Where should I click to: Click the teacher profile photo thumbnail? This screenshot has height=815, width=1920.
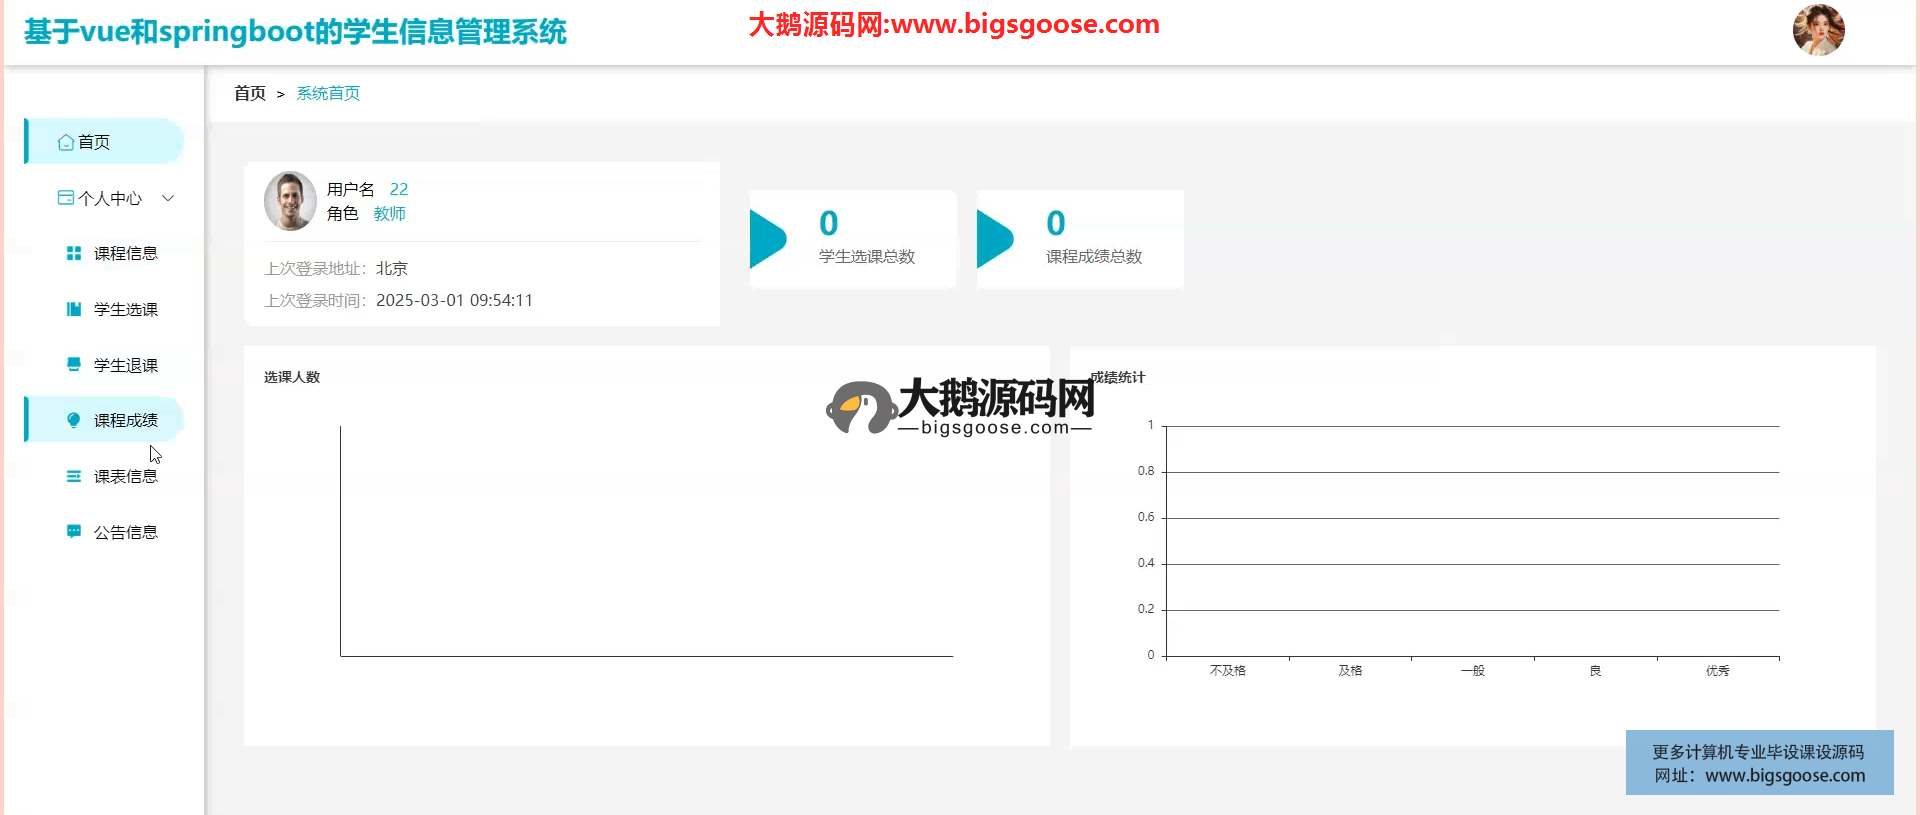[290, 201]
